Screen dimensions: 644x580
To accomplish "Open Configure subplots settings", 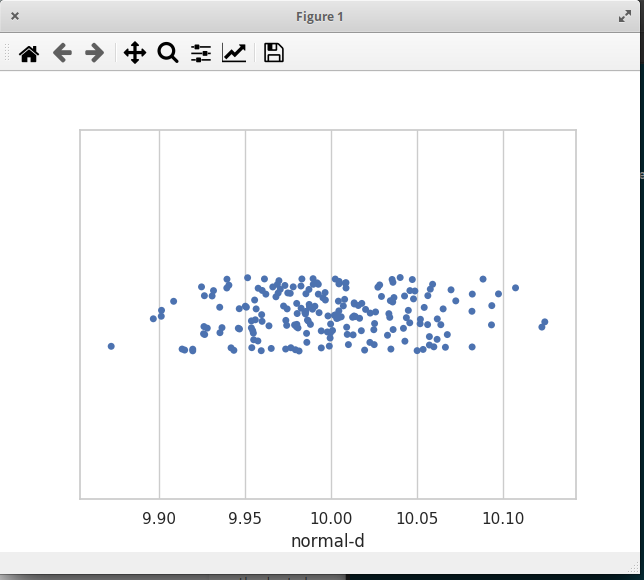I will coord(201,53).
